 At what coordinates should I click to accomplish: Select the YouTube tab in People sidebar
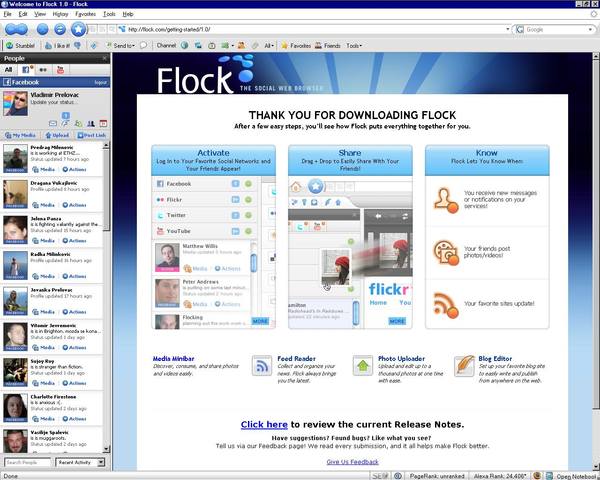[60, 70]
